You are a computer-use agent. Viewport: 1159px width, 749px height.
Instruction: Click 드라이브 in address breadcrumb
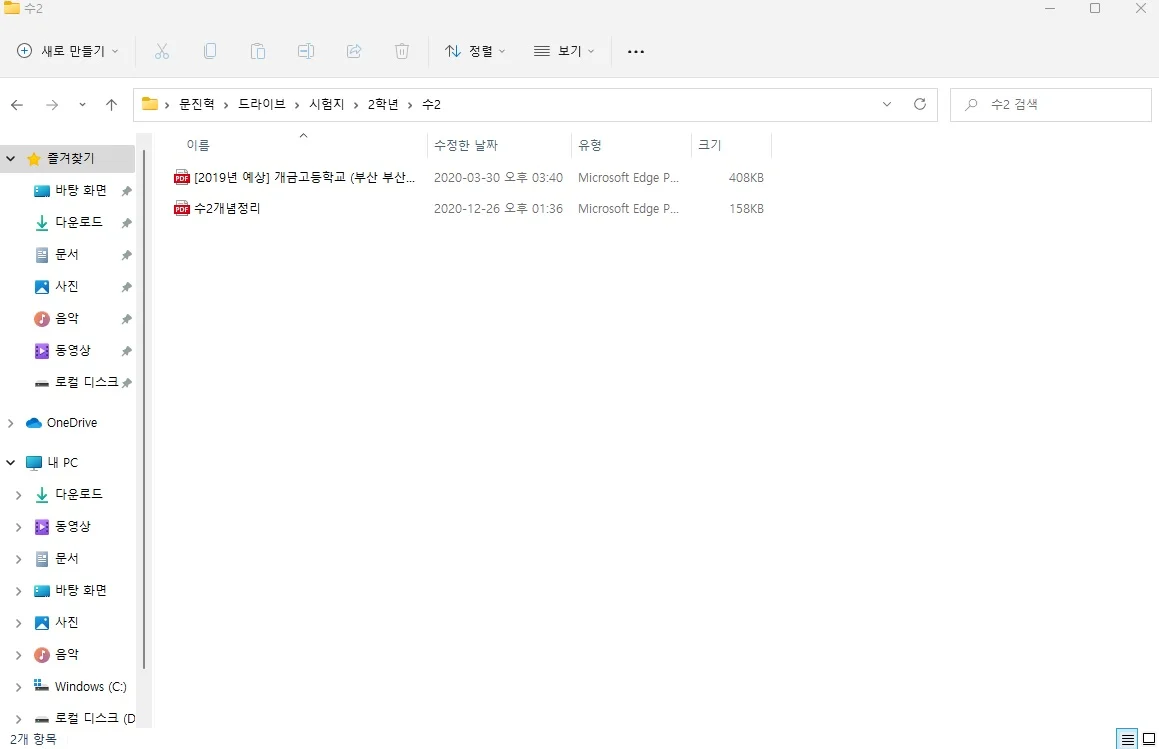(262, 104)
